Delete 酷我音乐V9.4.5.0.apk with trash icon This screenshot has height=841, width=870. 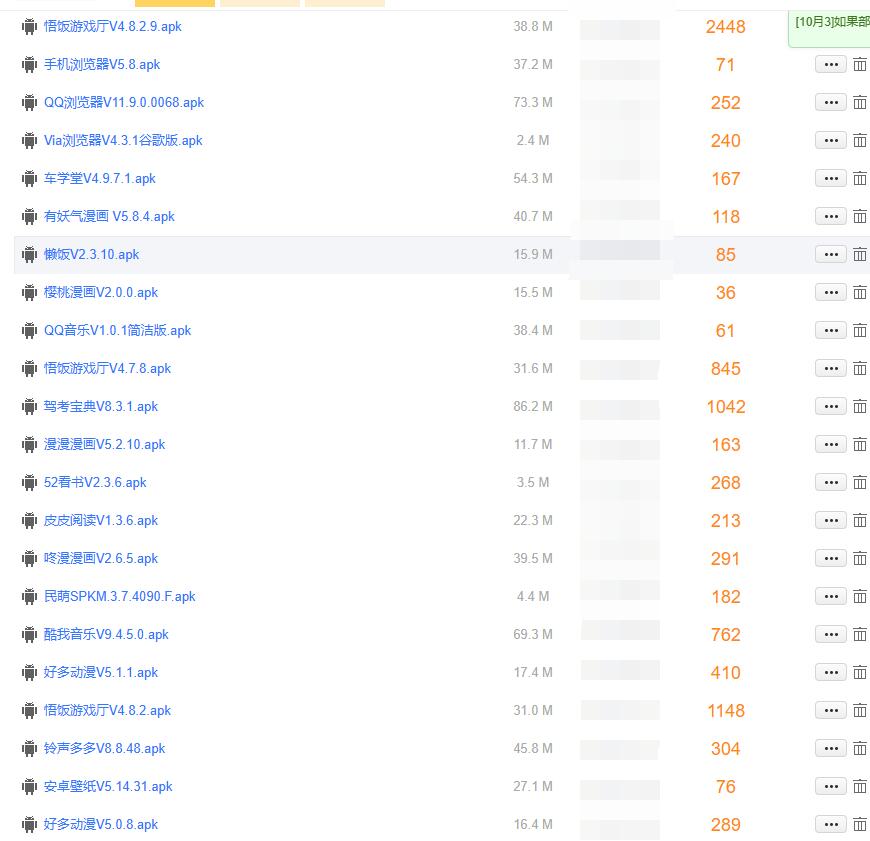[859, 634]
